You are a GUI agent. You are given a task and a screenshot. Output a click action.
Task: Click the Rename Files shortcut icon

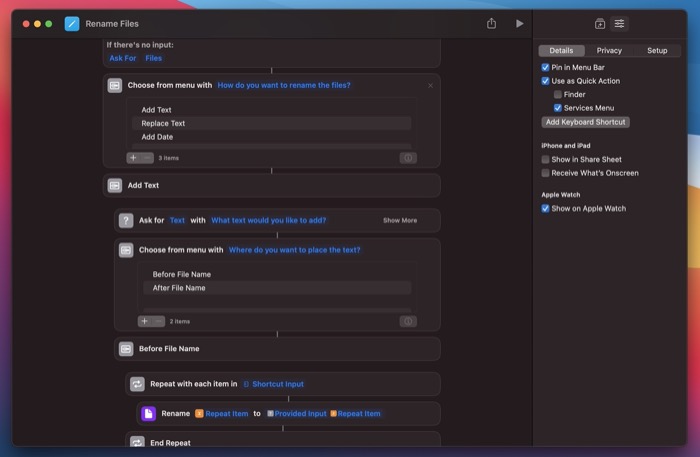point(72,24)
